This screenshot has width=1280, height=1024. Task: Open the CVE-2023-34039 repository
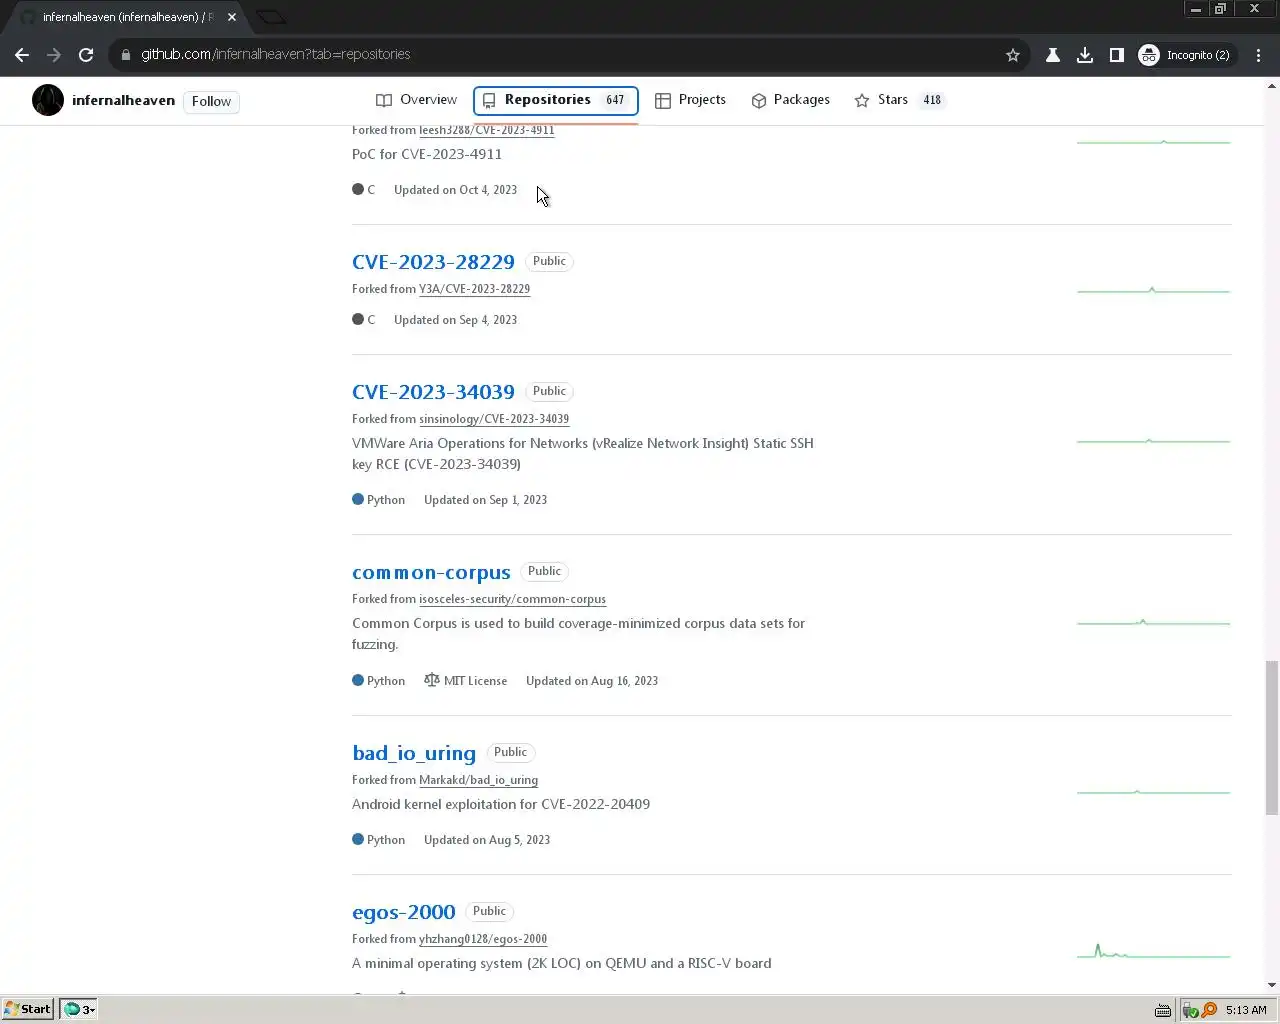tap(433, 392)
